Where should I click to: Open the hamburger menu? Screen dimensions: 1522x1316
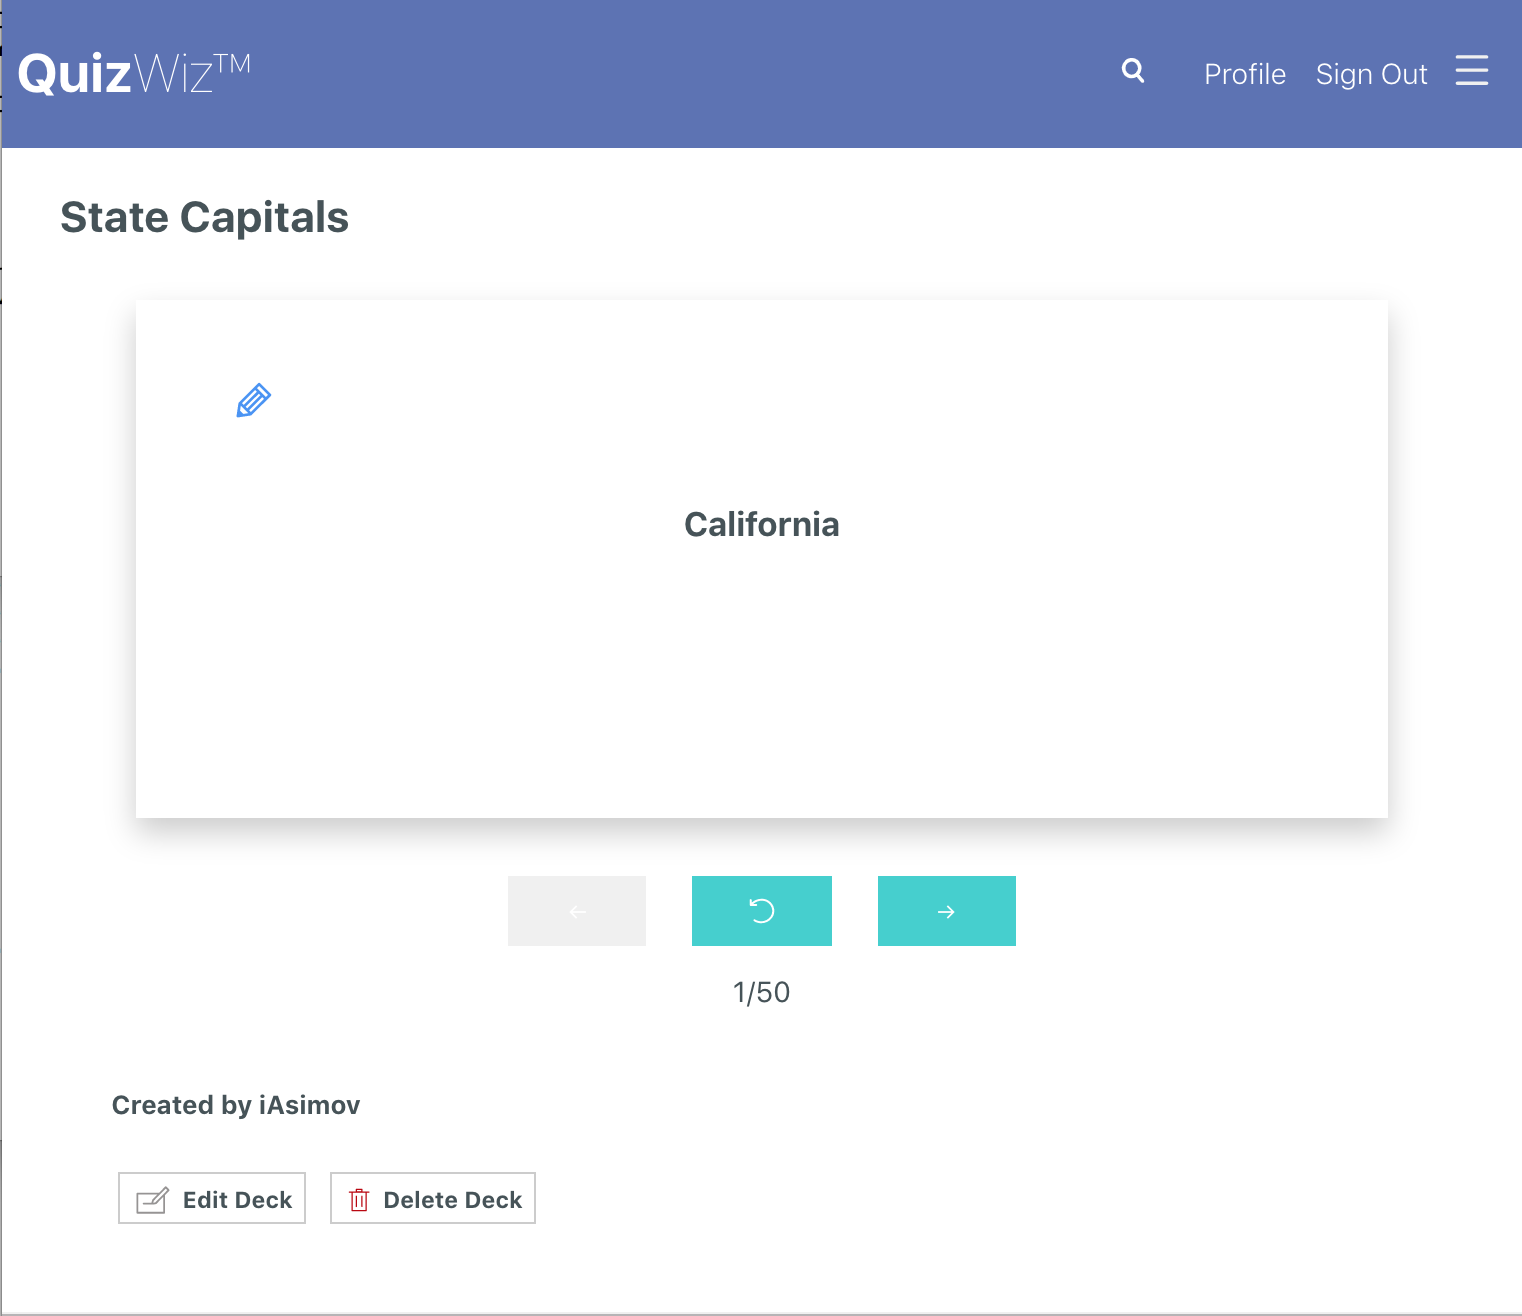[x=1471, y=71]
